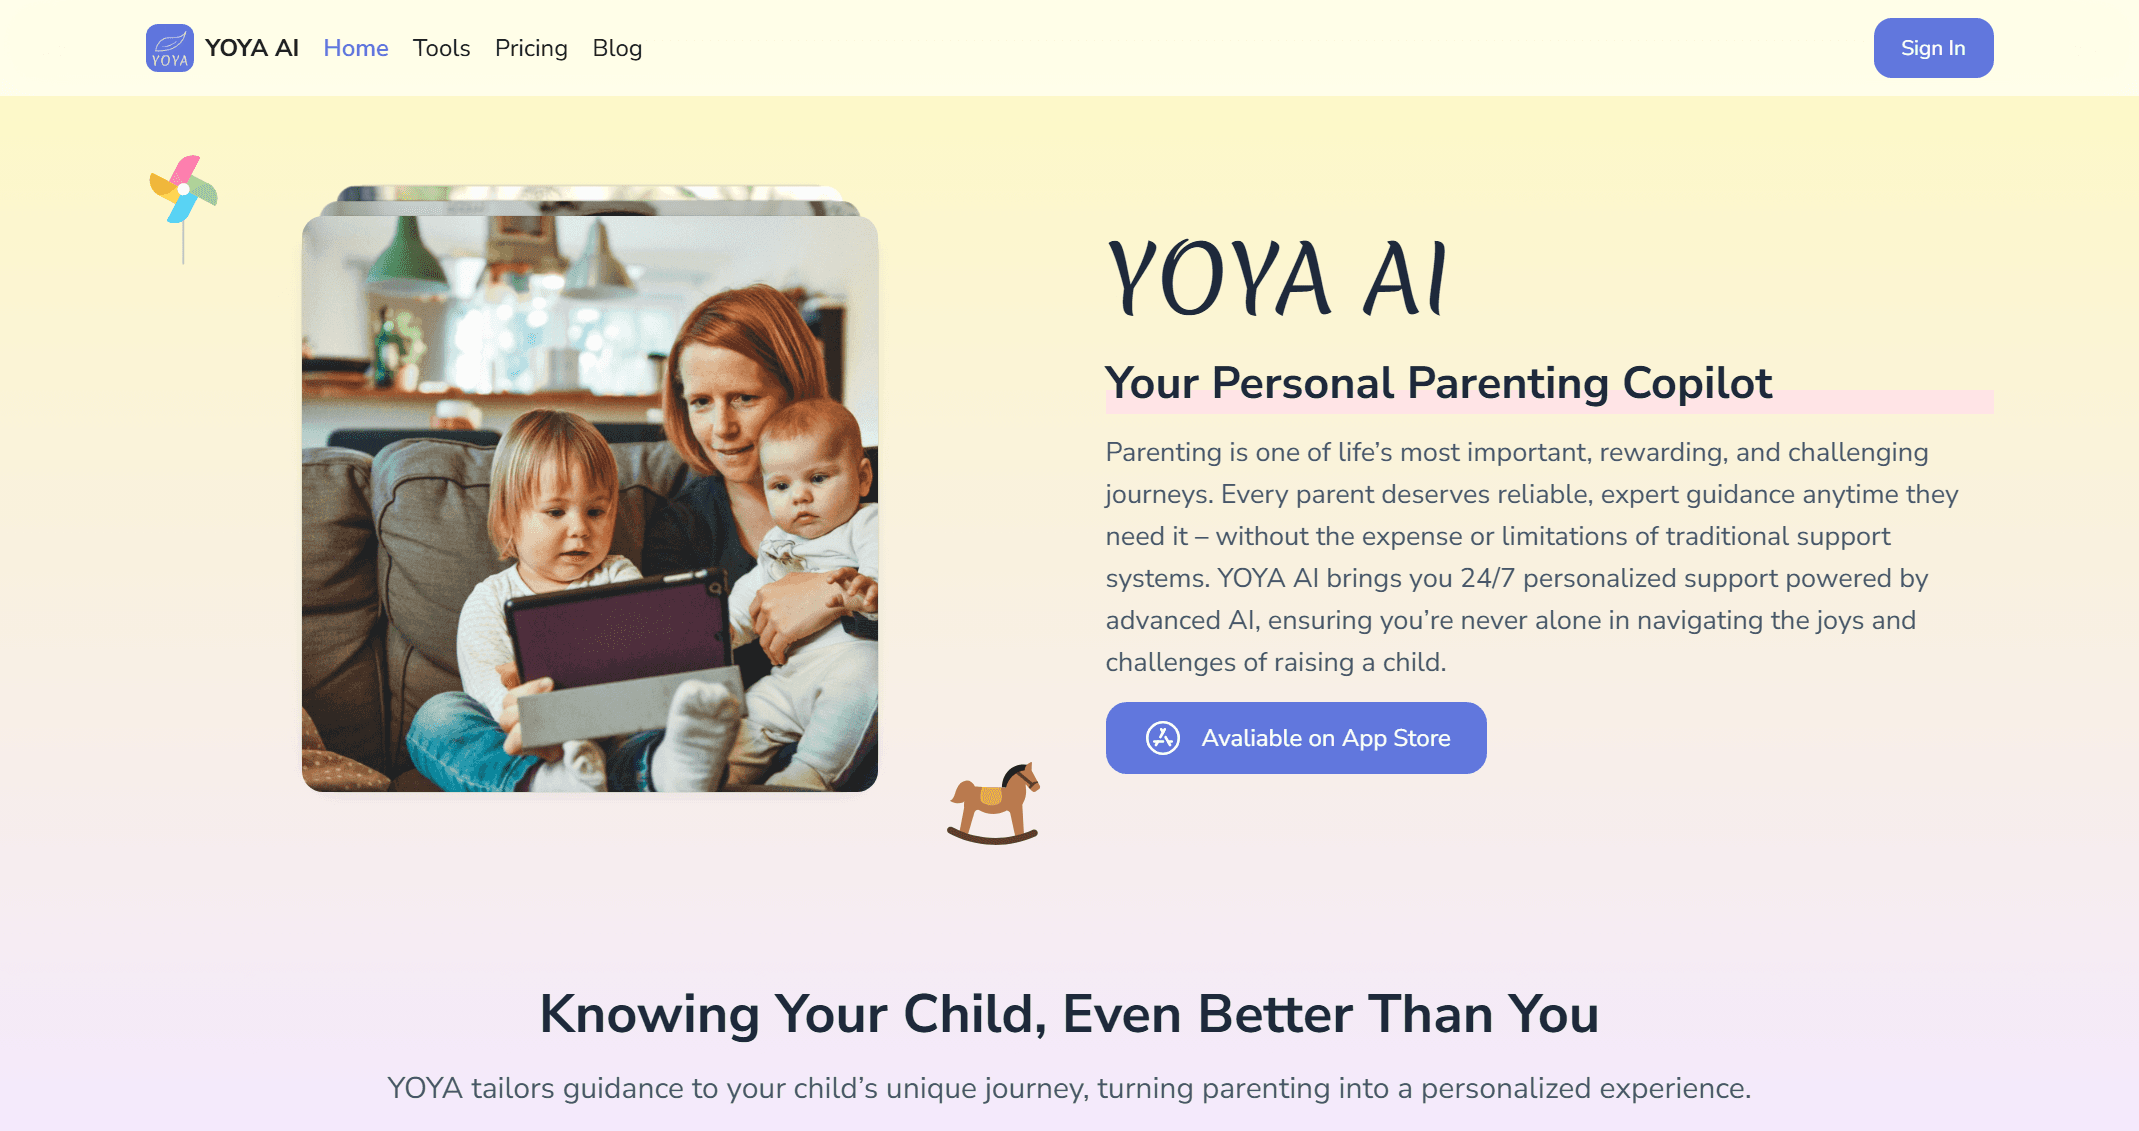The width and height of the screenshot is (2139, 1131).
Task: Click the large cursive "YOYA AI" heading
Action: (1277, 279)
